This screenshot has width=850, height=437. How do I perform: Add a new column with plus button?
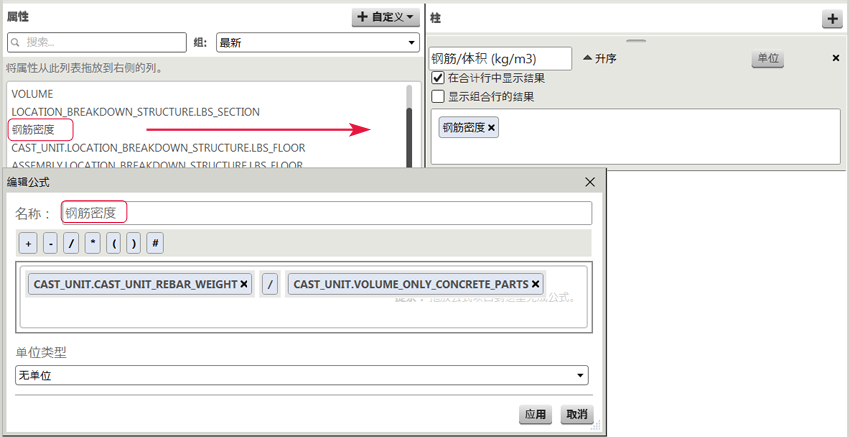coord(832,18)
